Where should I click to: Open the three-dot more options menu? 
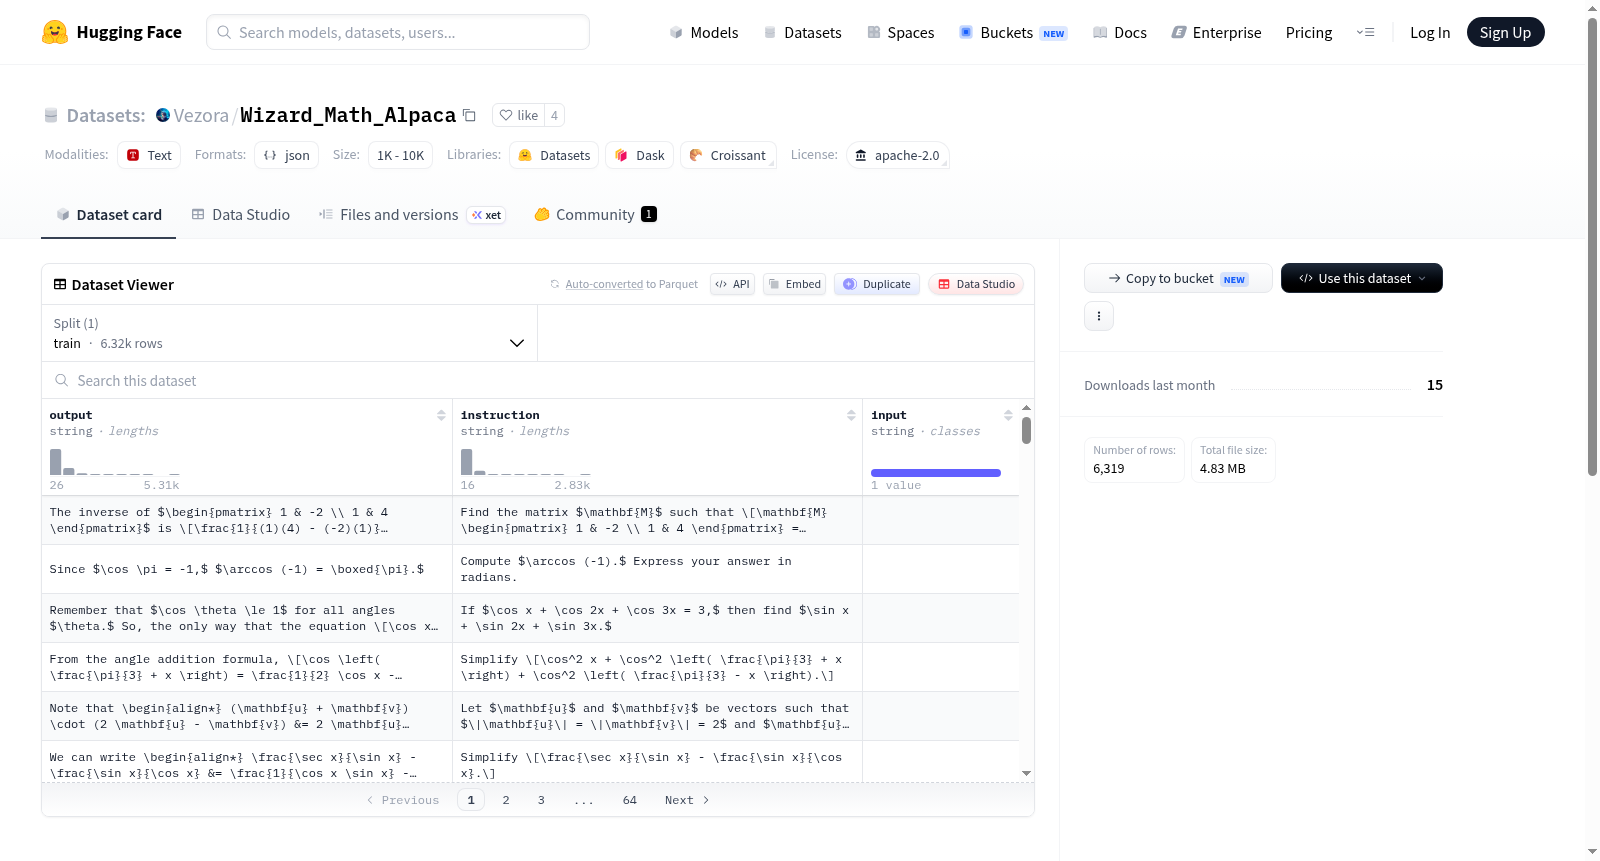click(x=1099, y=316)
